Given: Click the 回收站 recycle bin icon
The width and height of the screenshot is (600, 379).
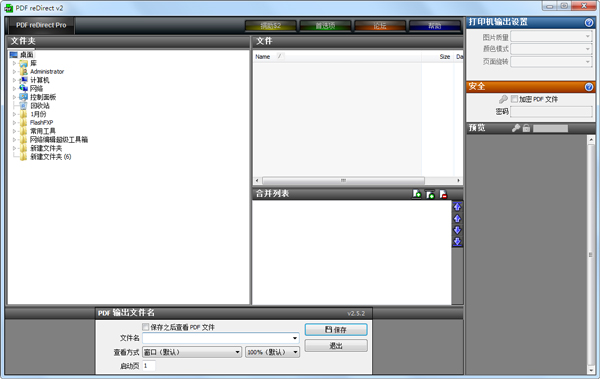Looking at the screenshot, I should click(24, 106).
